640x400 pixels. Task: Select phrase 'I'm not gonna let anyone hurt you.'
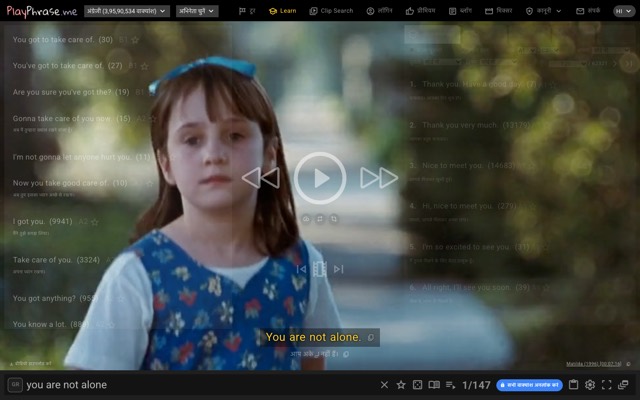click(81, 157)
